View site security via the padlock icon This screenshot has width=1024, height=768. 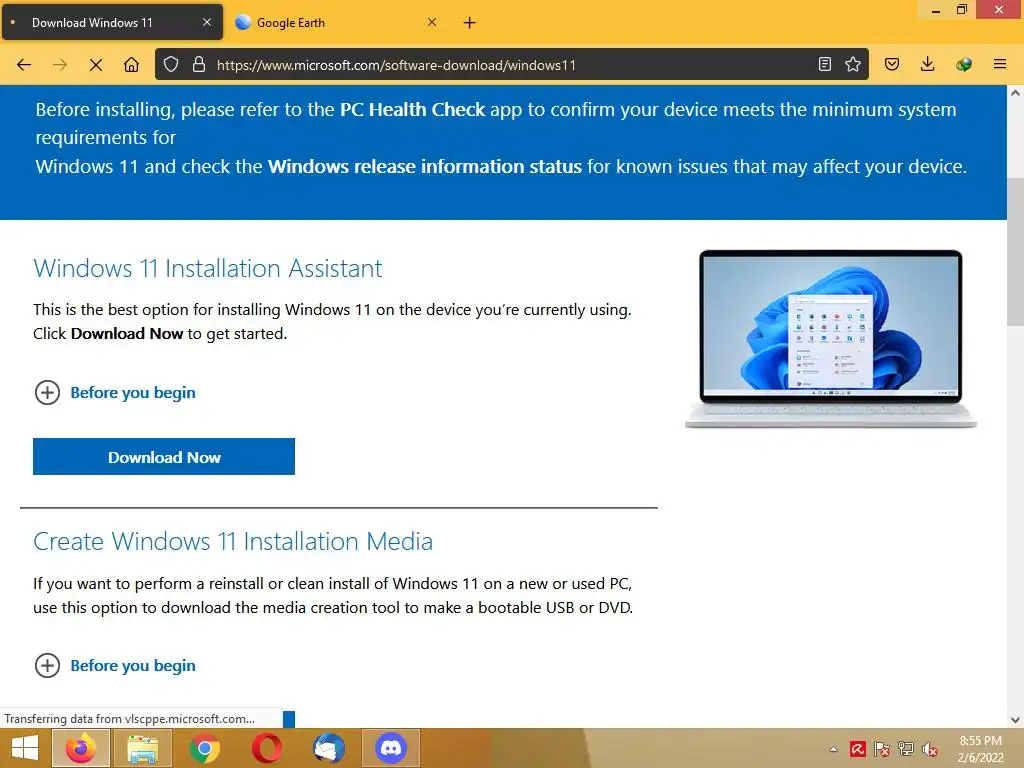pos(199,64)
